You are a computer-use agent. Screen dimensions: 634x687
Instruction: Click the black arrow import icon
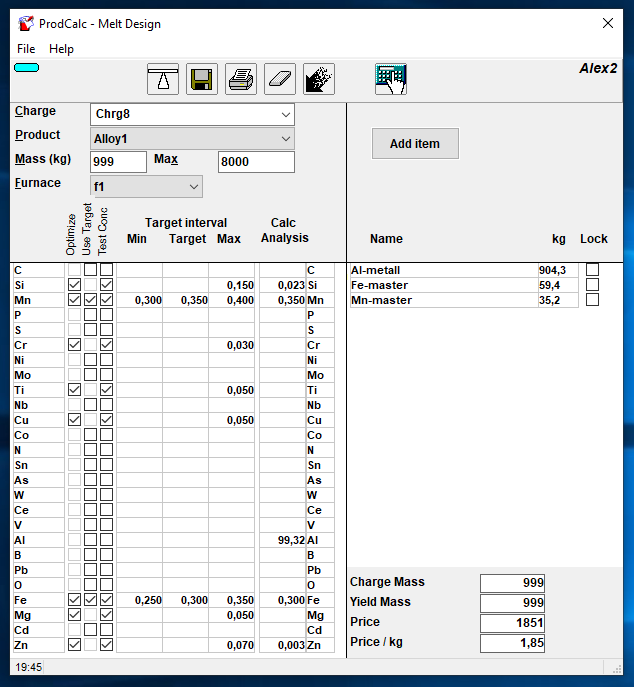pos(319,79)
